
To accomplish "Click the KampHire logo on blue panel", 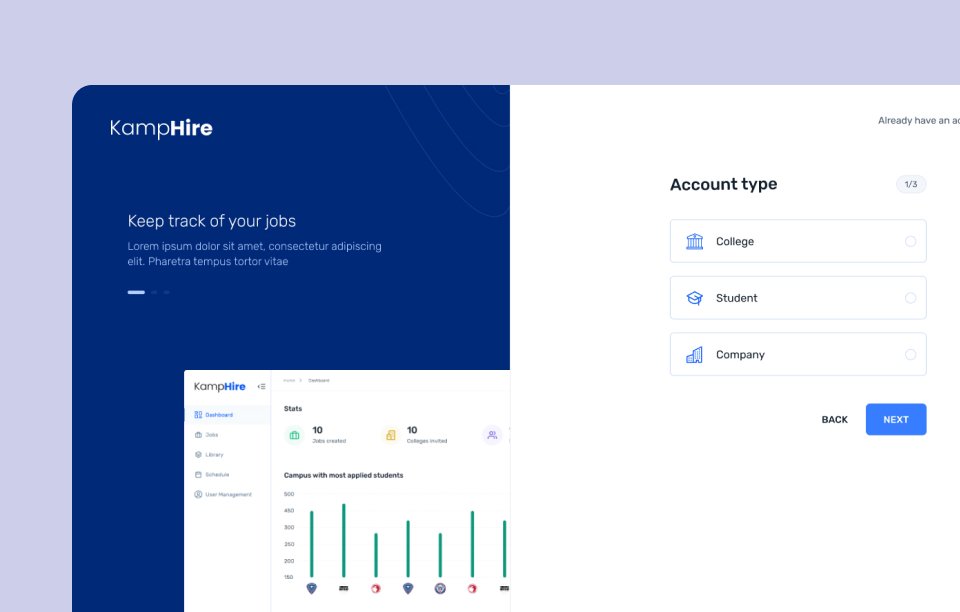I will pyautogui.click(x=161, y=129).
